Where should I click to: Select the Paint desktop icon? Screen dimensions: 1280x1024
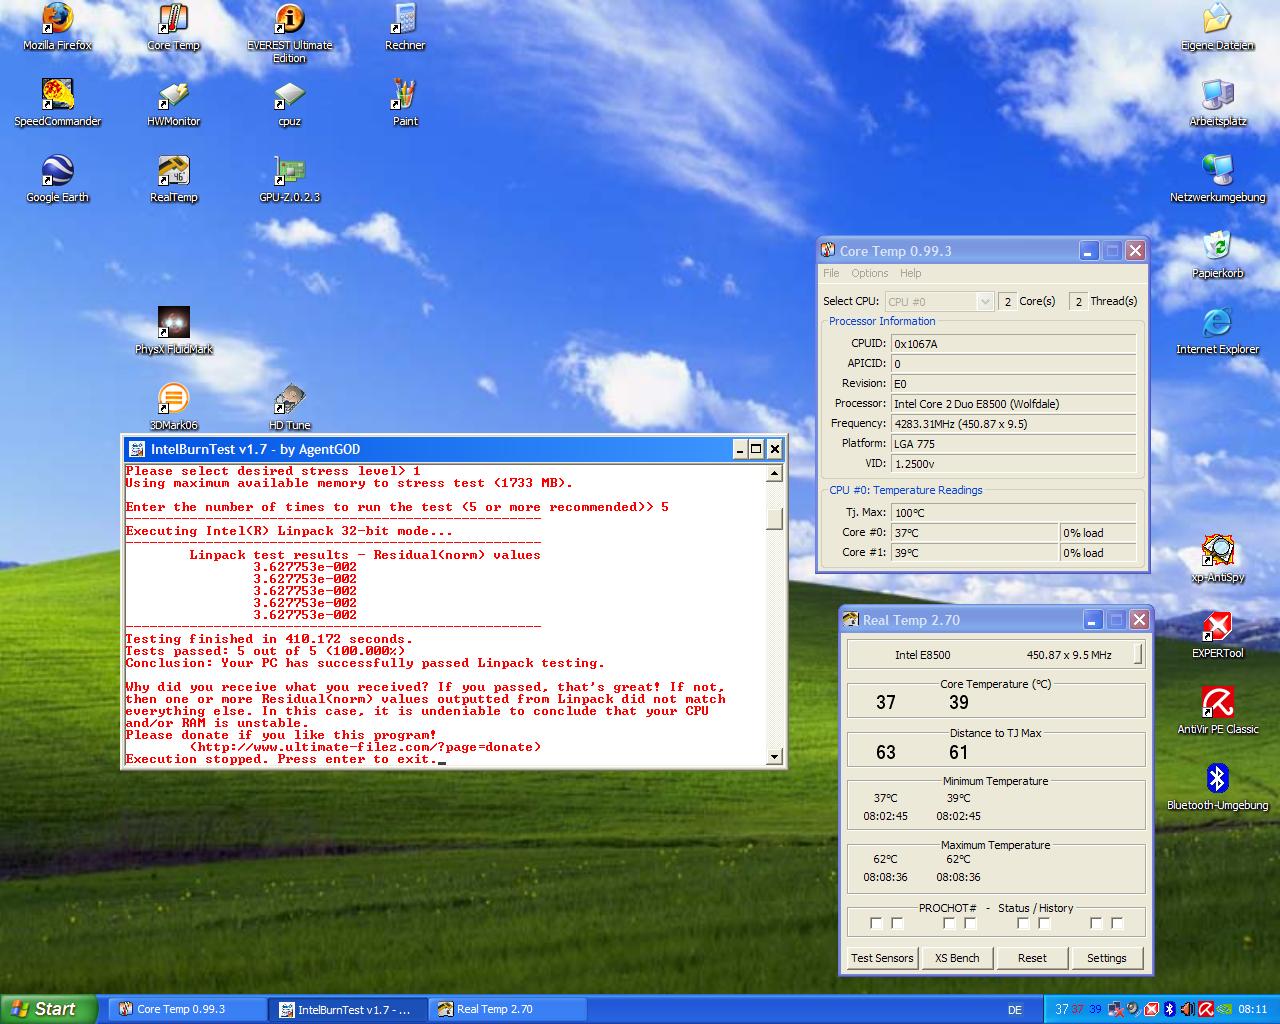click(405, 103)
